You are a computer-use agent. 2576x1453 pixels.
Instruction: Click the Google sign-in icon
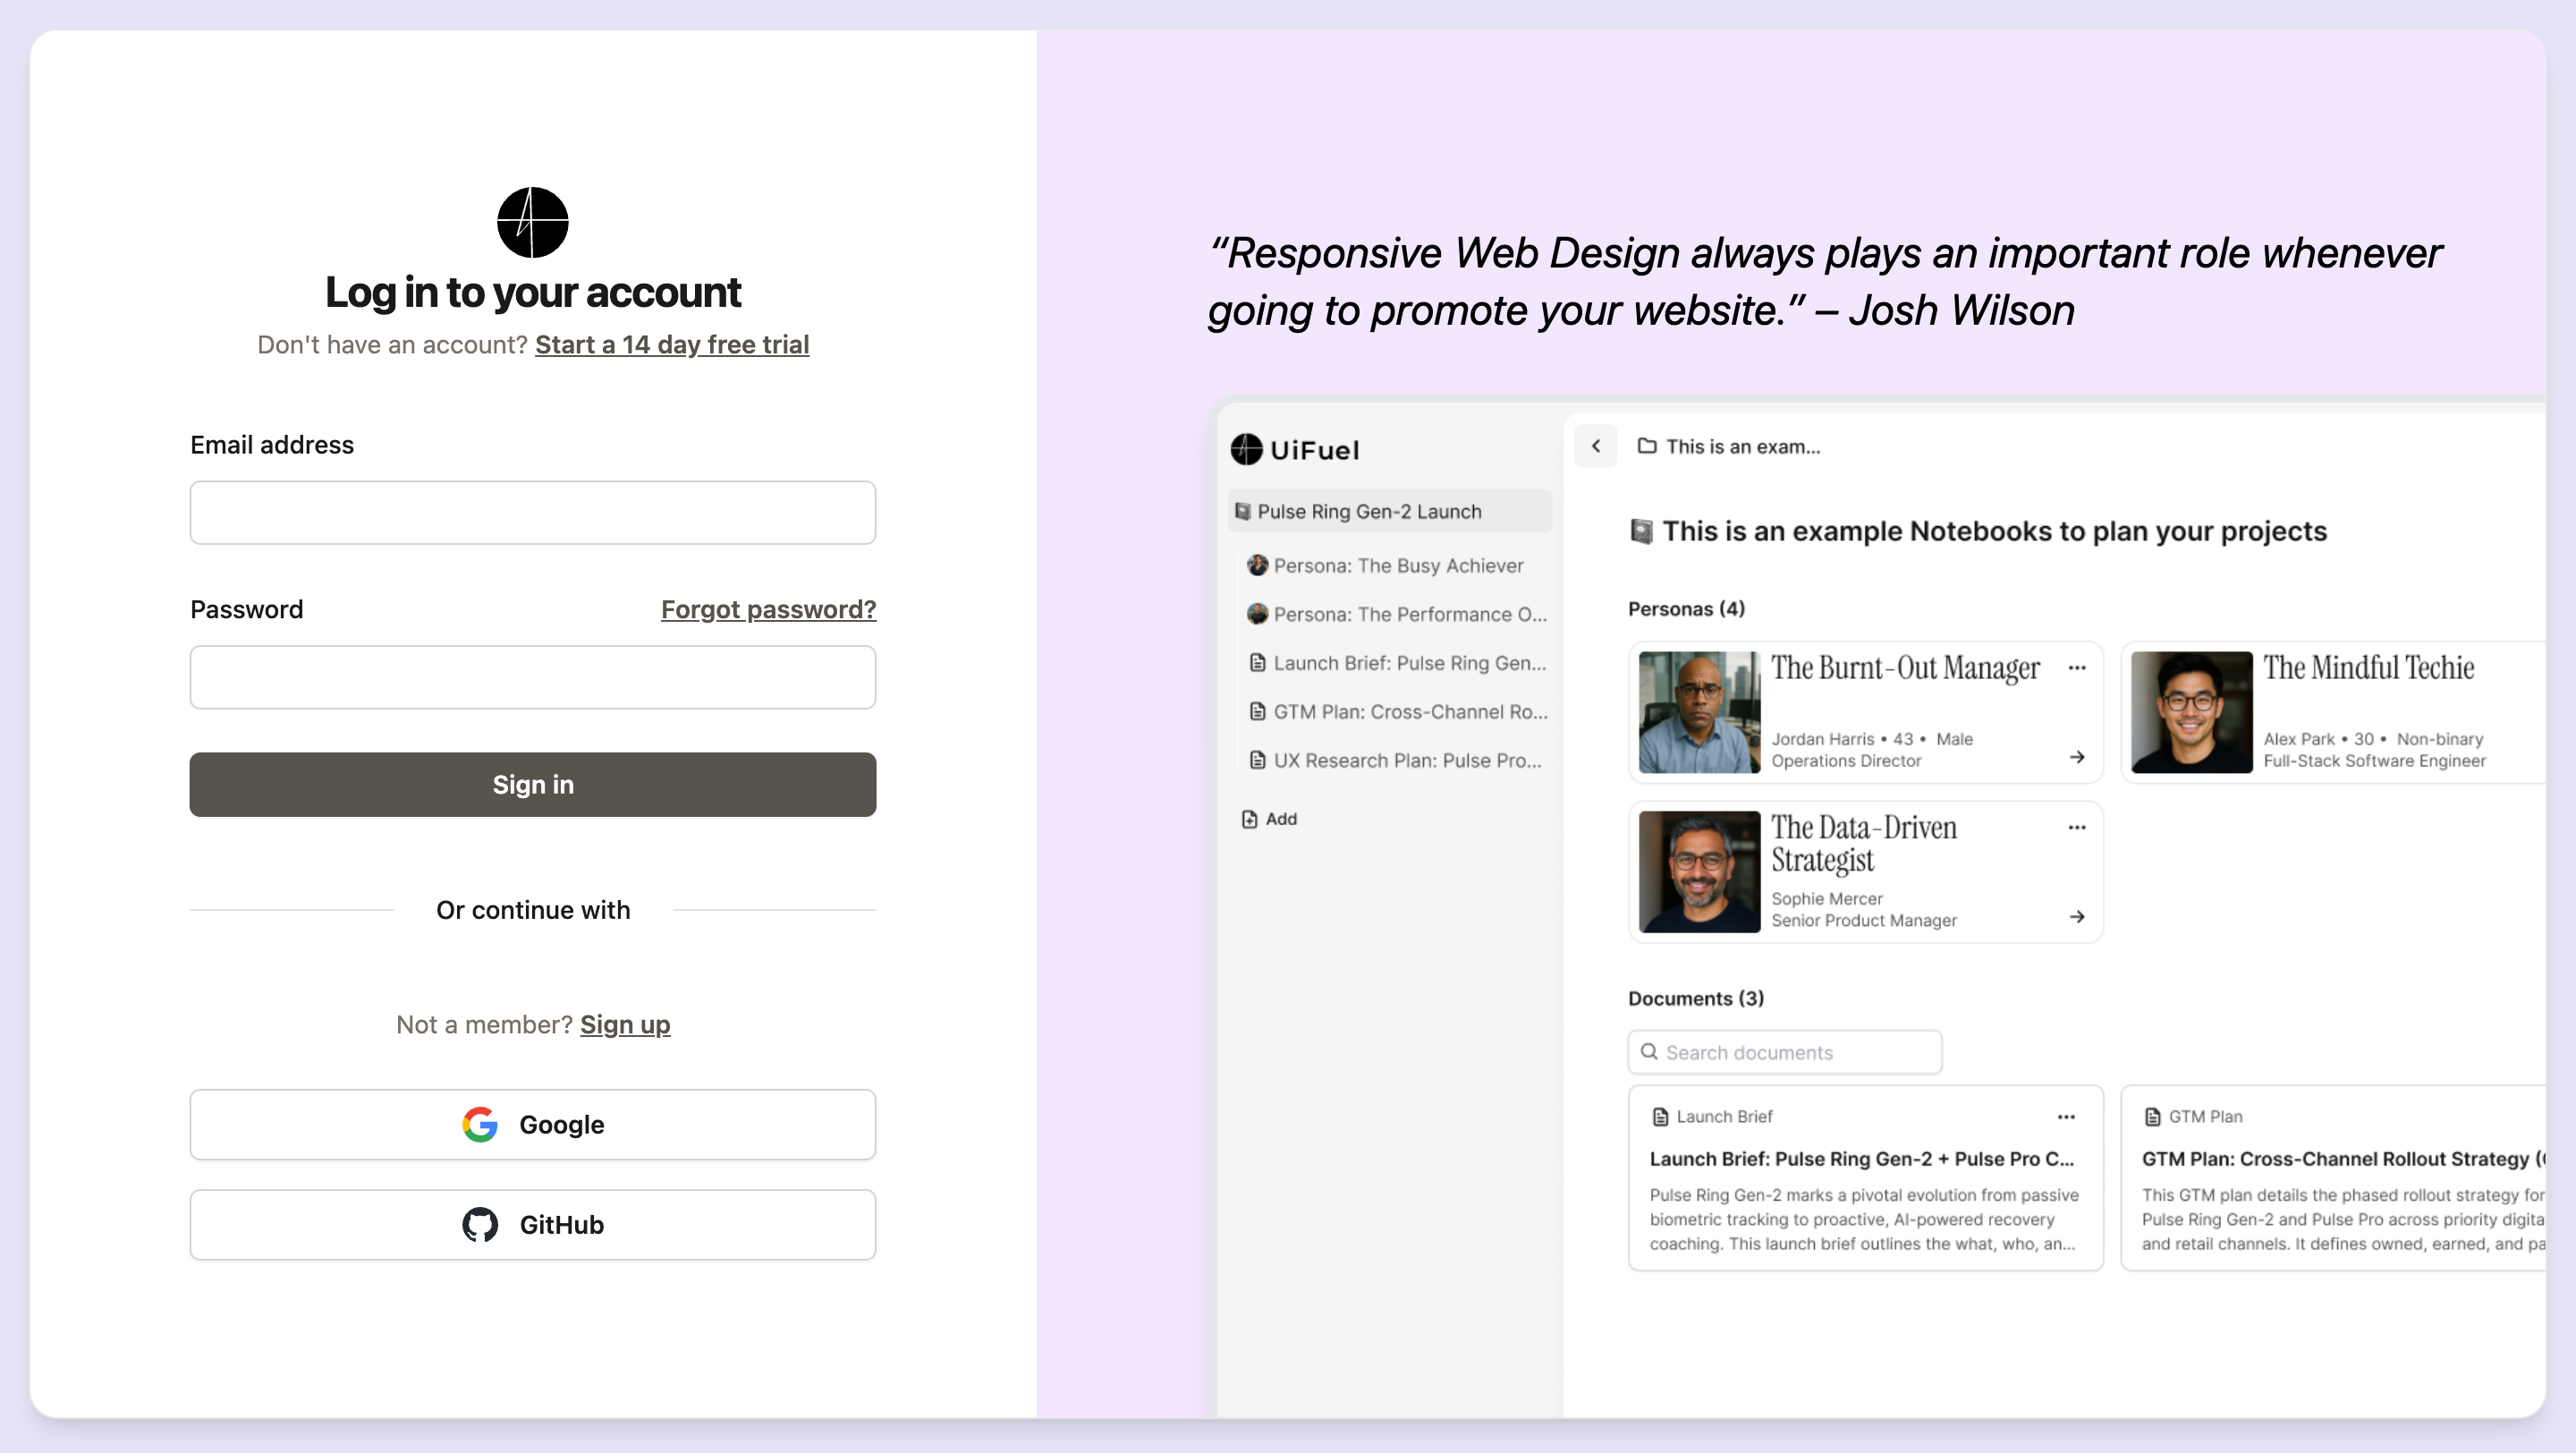481,1124
